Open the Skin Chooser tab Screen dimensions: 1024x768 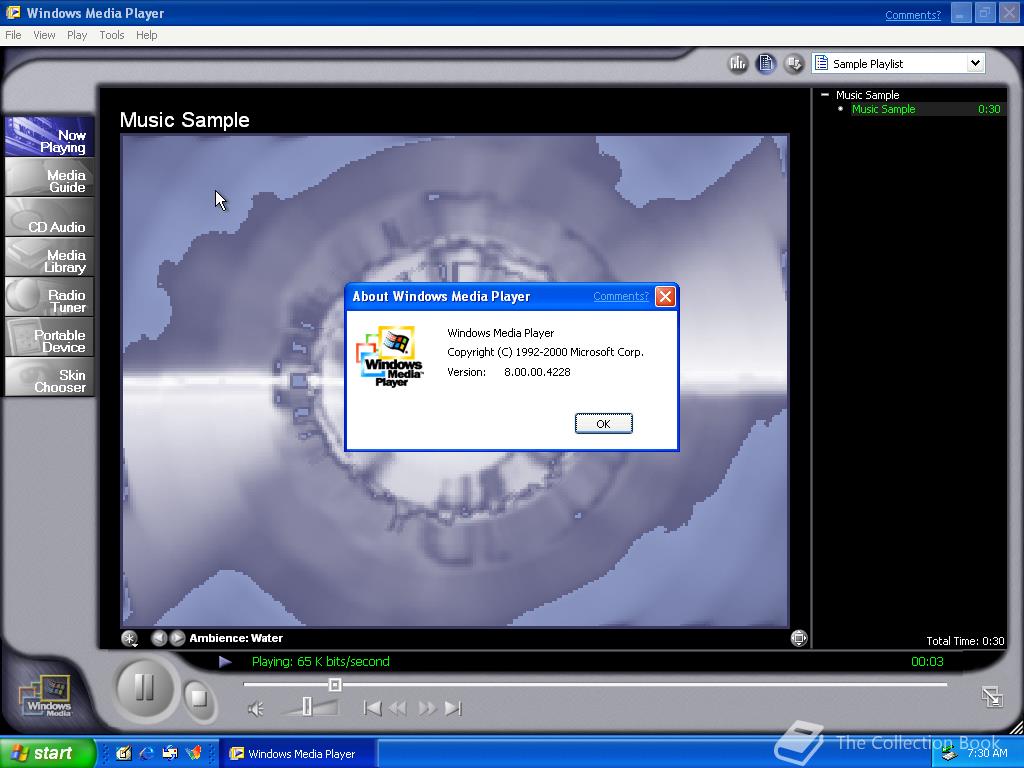click(50, 377)
